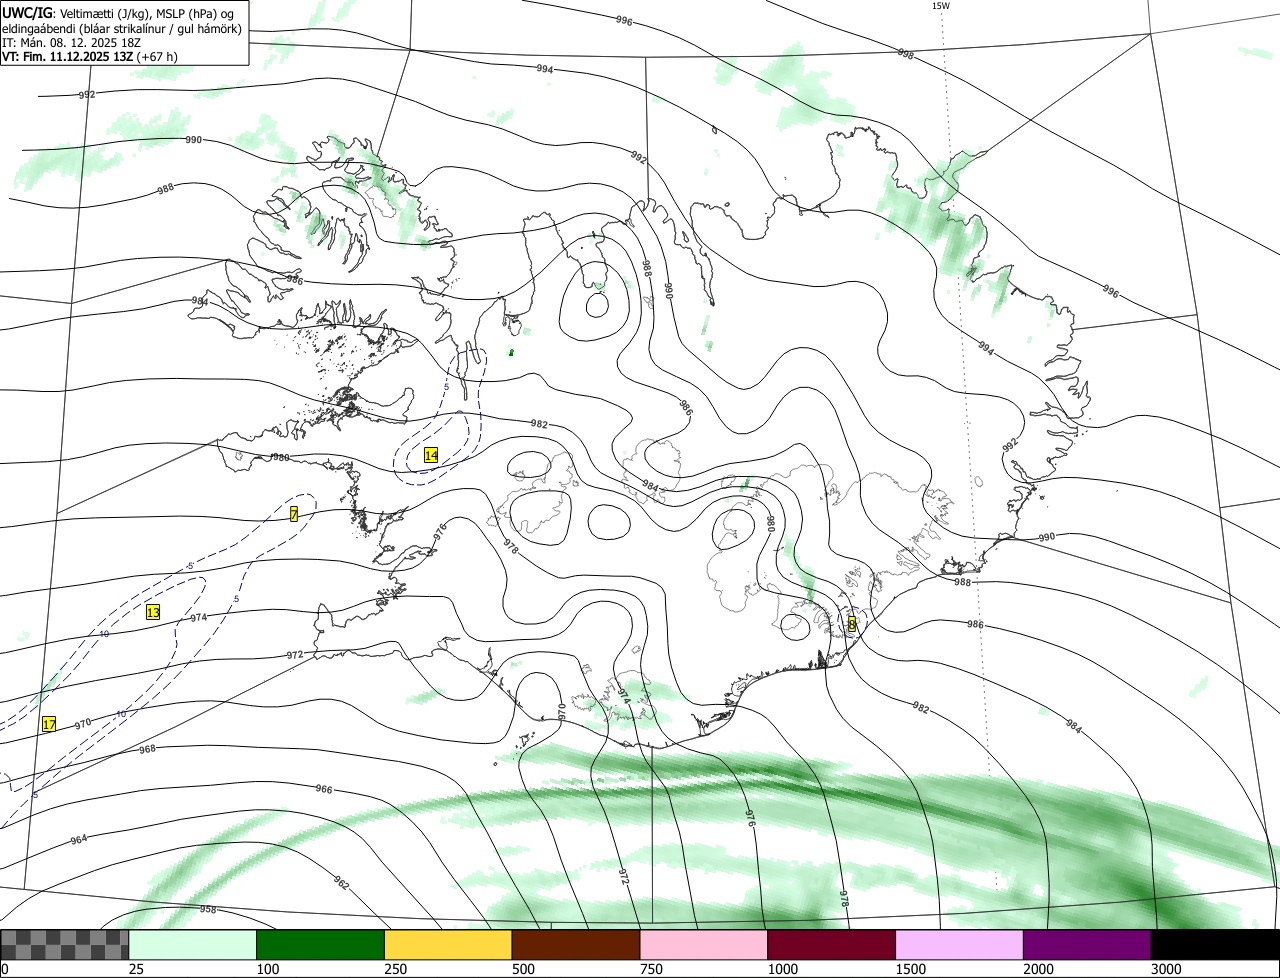Pick the pink 750–1000 legend swatch

coord(704,945)
